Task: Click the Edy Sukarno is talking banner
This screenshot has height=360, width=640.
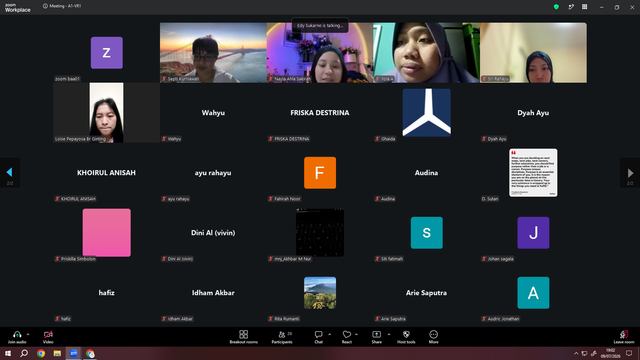Action: tap(320, 25)
